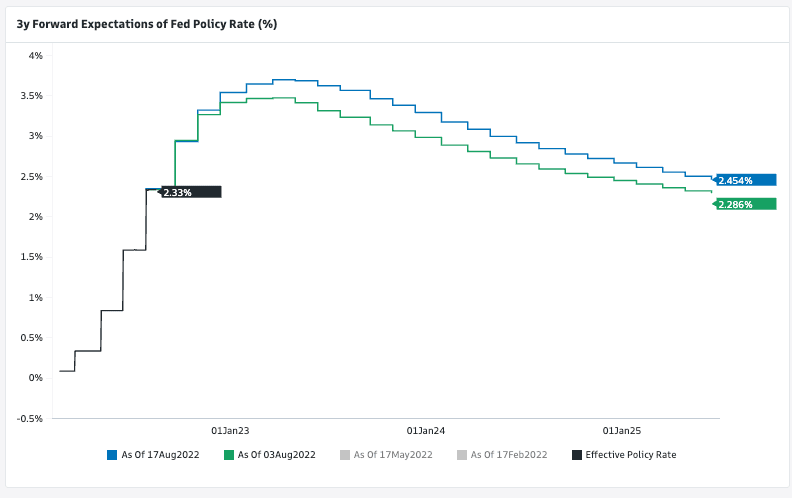This screenshot has height=498, width=792.
Task: Toggle the As Of 17Aug2022 series label
Action: tap(160, 455)
